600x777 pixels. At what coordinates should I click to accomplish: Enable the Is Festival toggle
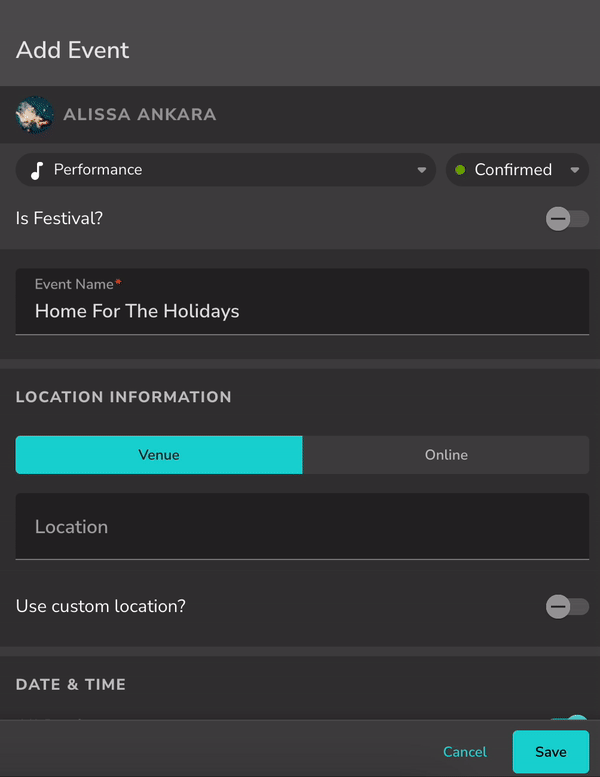(567, 218)
